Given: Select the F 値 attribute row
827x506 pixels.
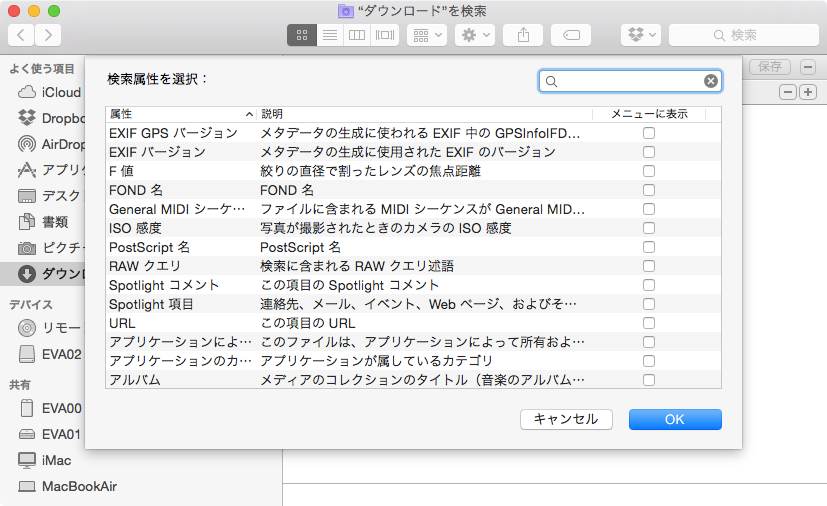Looking at the screenshot, I should click(x=414, y=171).
